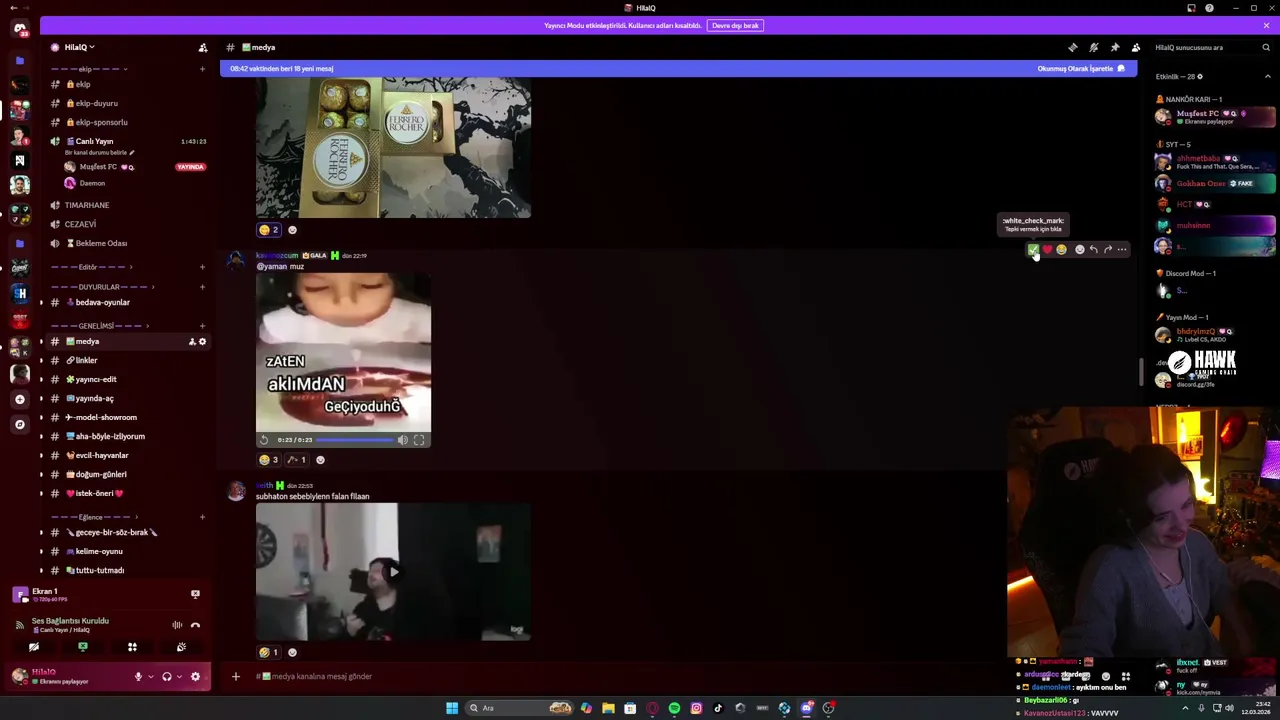Viewport: 1280px width, 720px height.
Task: Click reply arrow in message toolbar
Action: click(x=1094, y=250)
